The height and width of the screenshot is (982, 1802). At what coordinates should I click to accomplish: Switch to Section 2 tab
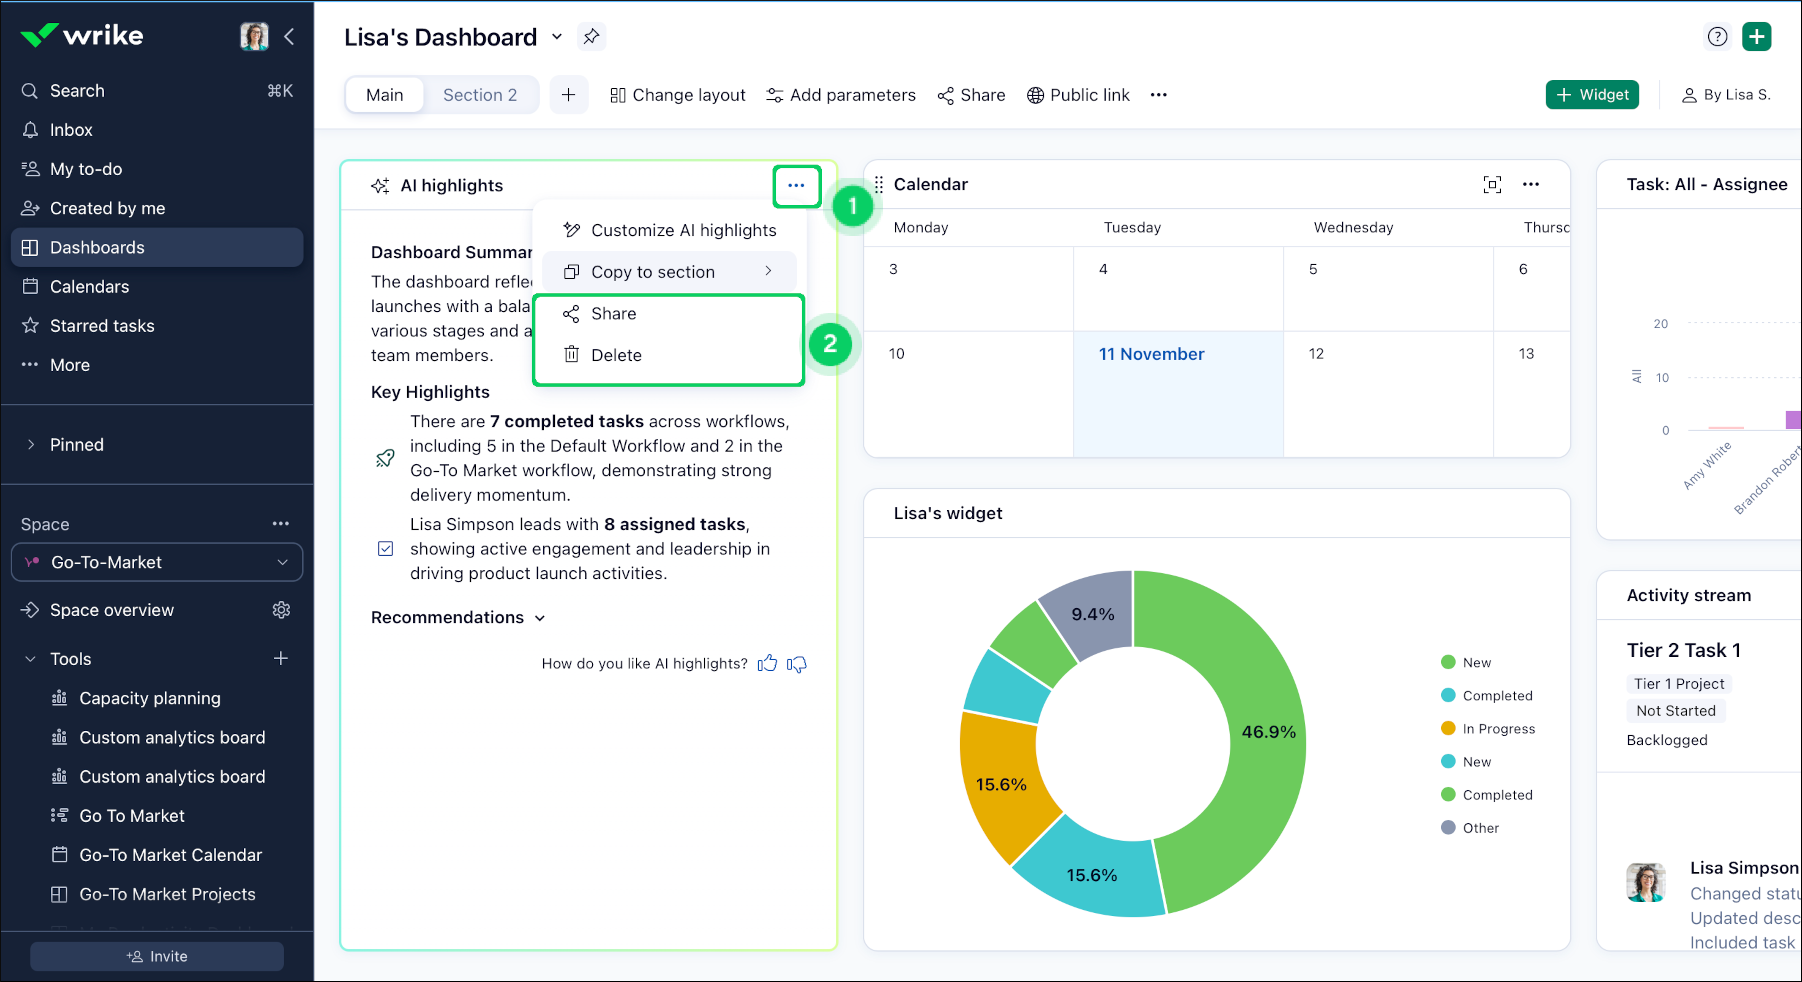pyautogui.click(x=480, y=95)
